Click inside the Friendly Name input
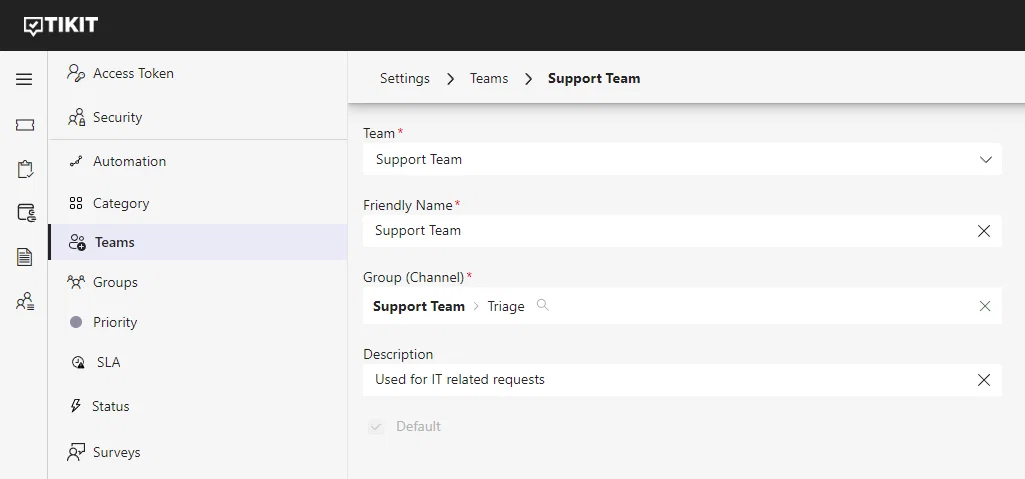Viewport: 1025px width, 479px height. (x=682, y=231)
